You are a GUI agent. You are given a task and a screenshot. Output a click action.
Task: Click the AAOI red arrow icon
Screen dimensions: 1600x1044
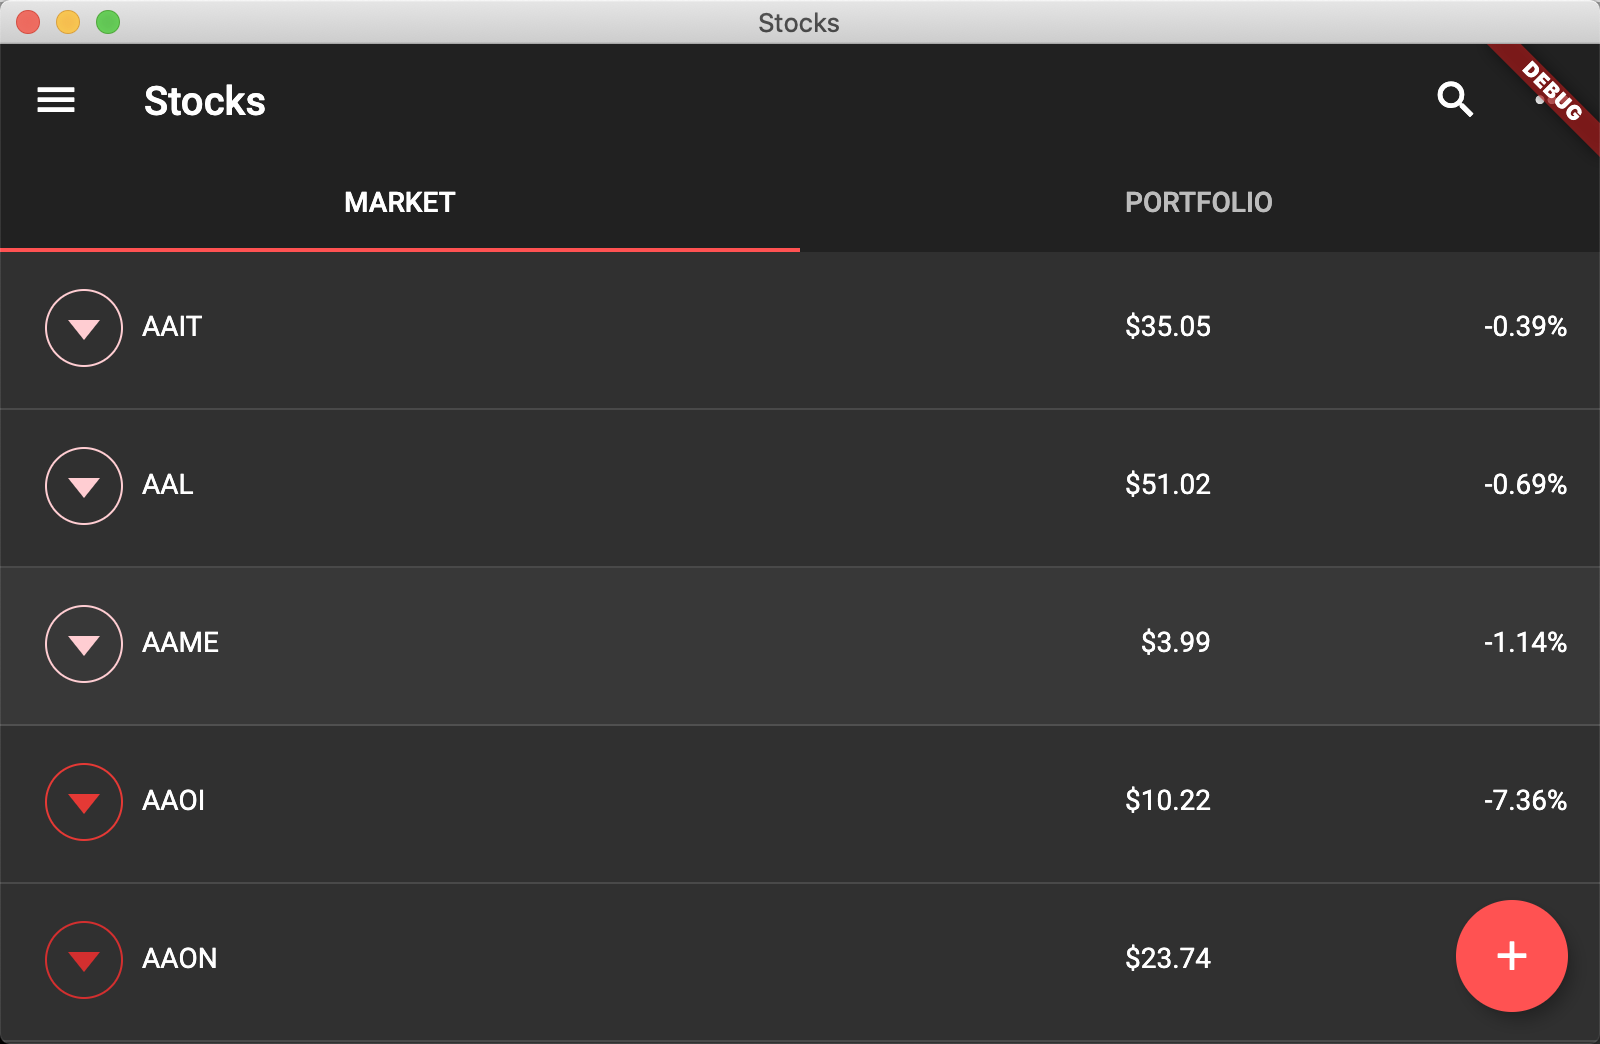click(84, 802)
